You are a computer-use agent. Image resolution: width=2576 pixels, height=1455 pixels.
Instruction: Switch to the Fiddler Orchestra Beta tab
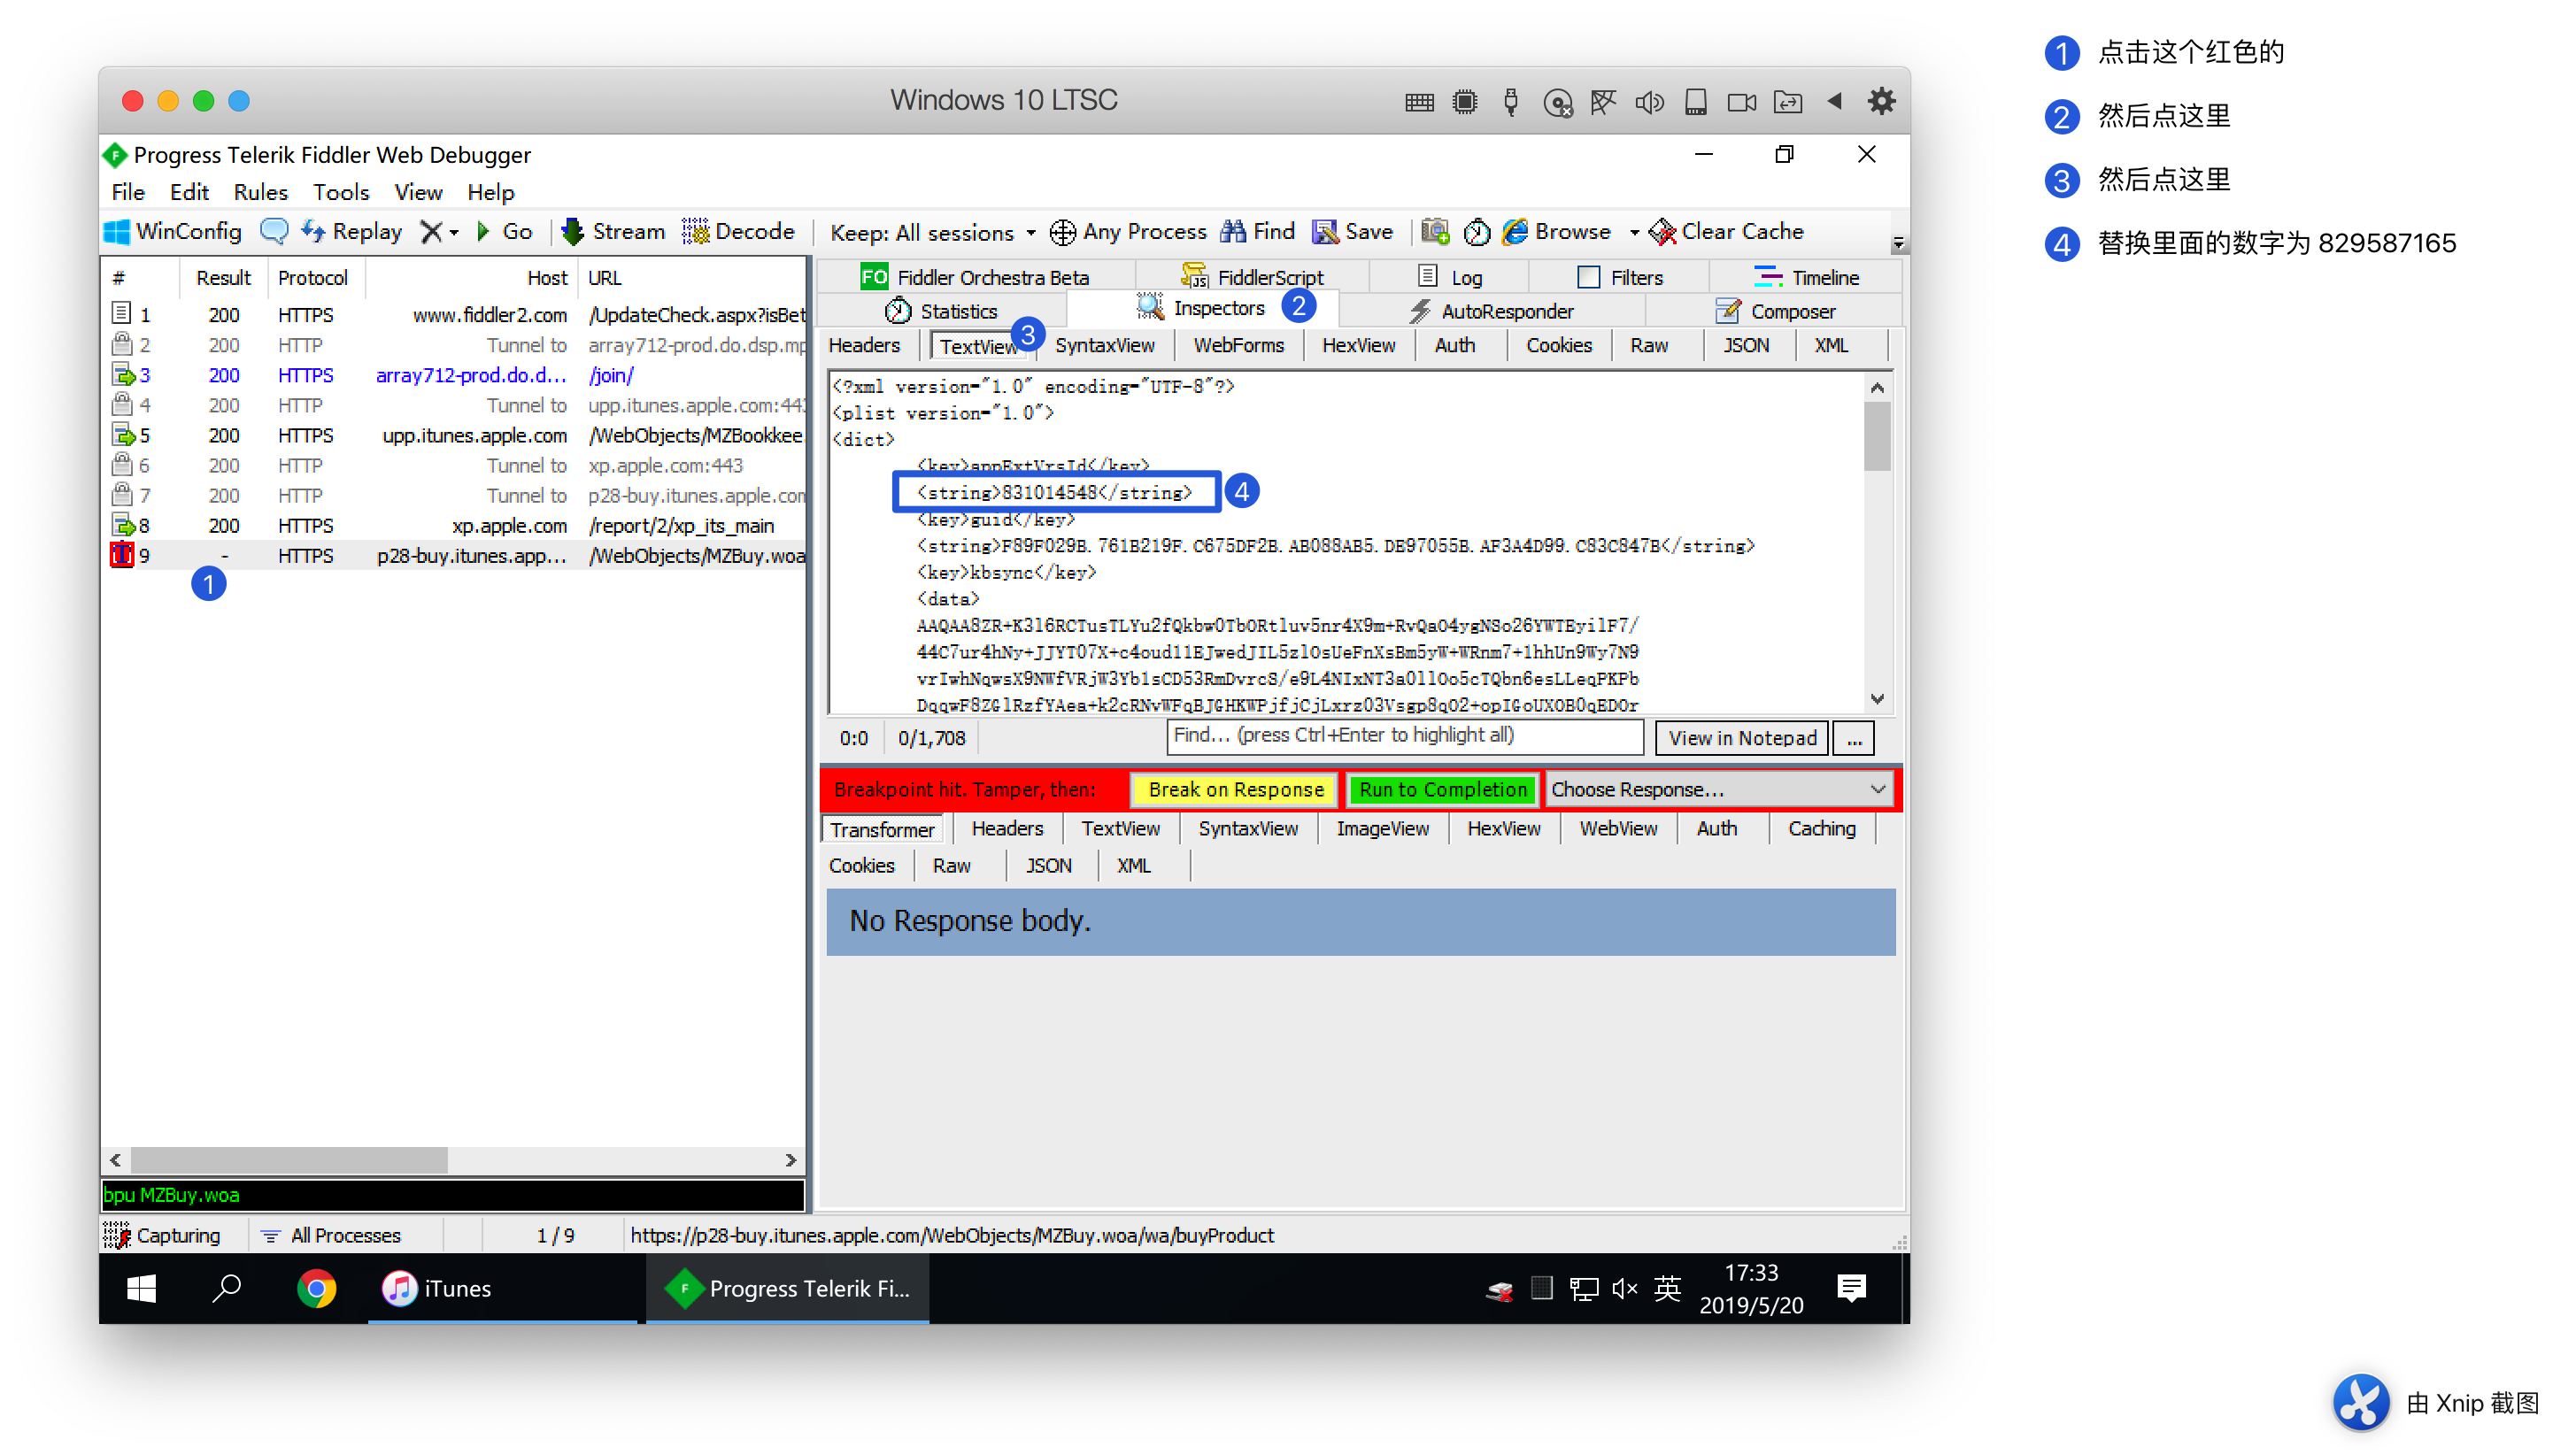pyautogui.click(x=975, y=277)
